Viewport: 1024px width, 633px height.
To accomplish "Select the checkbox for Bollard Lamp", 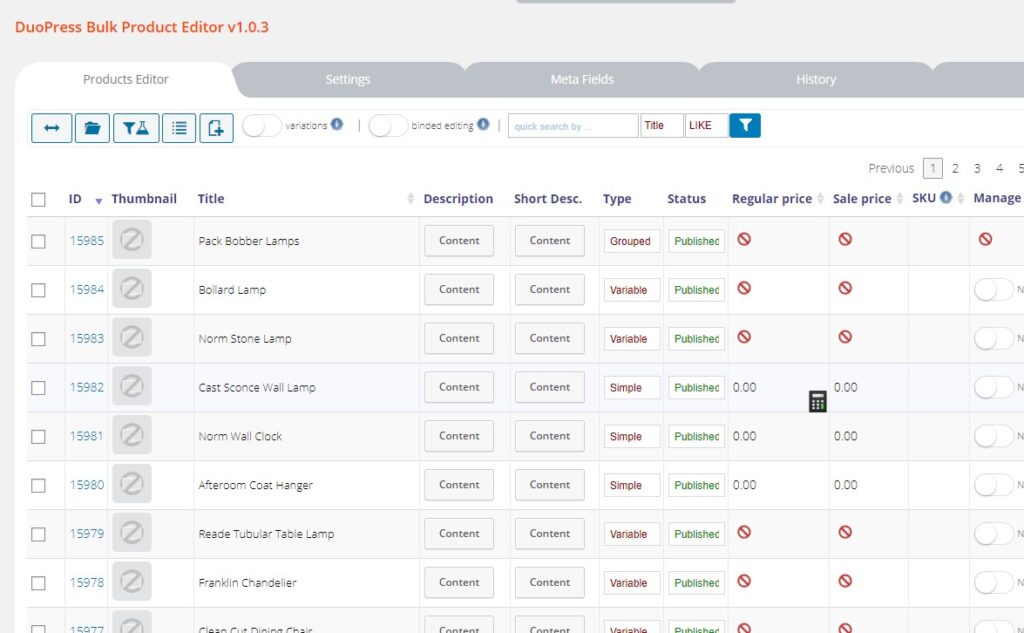I will (39, 290).
